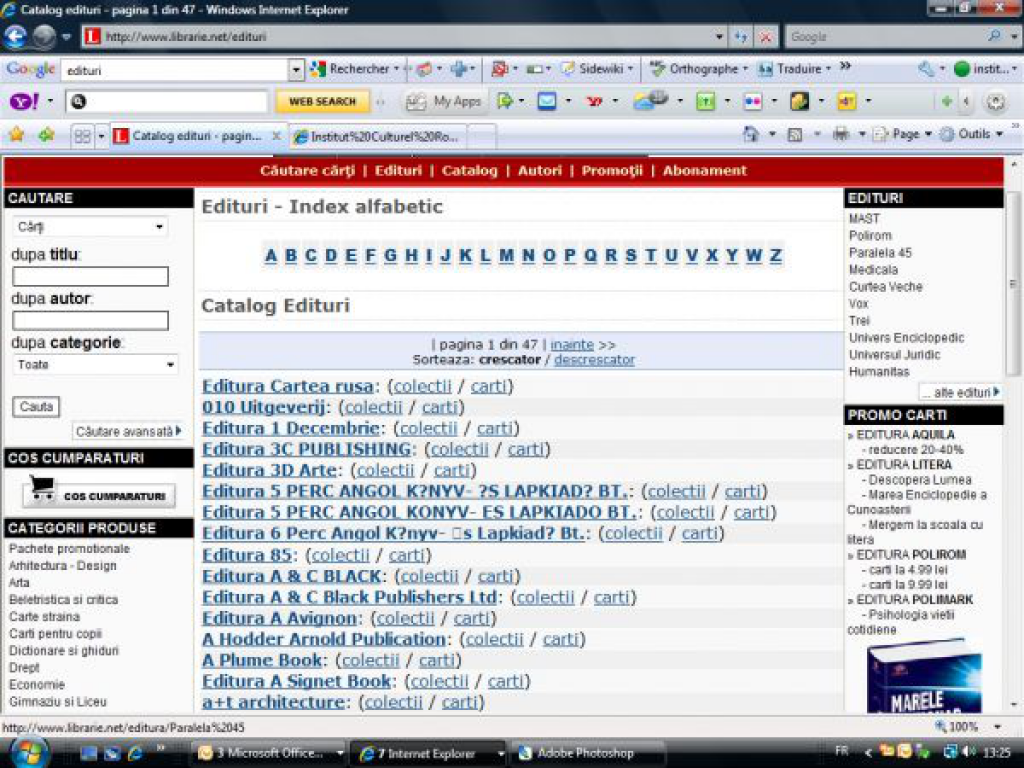Screen dimensions: 1024x768
Task: Open the Edituri menu item
Action: coord(398,171)
